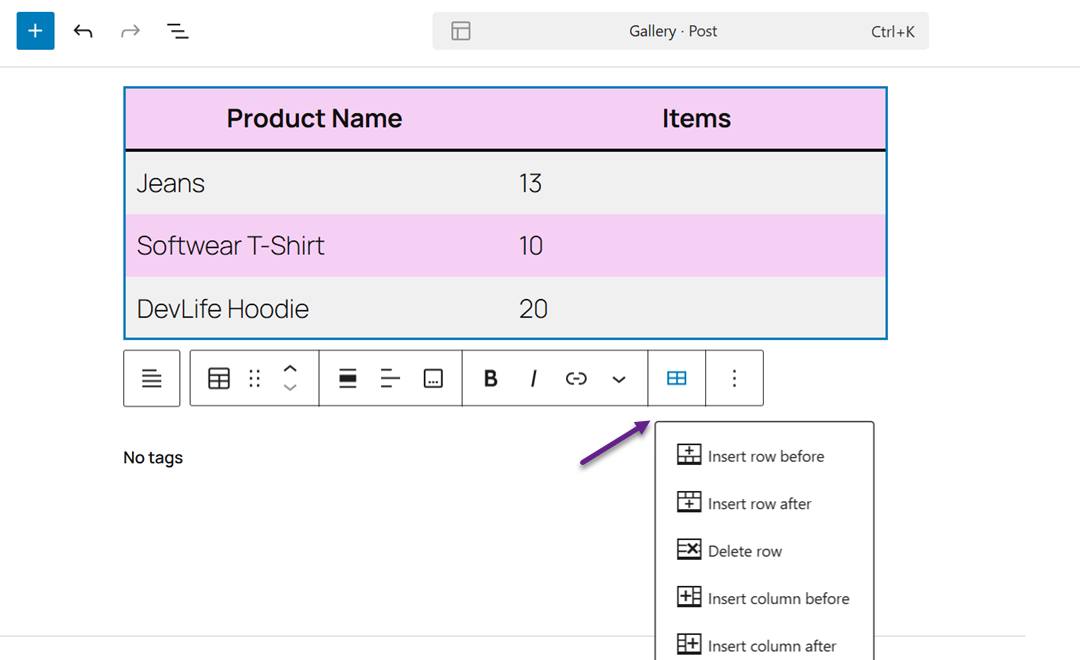This screenshot has width=1080, height=660.
Task: Toggle italic formatting
Action: 533,378
